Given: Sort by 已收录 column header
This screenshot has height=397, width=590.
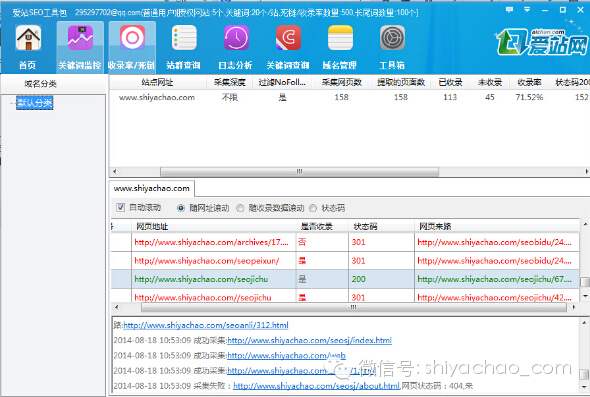Looking at the screenshot, I should click(x=450, y=82).
